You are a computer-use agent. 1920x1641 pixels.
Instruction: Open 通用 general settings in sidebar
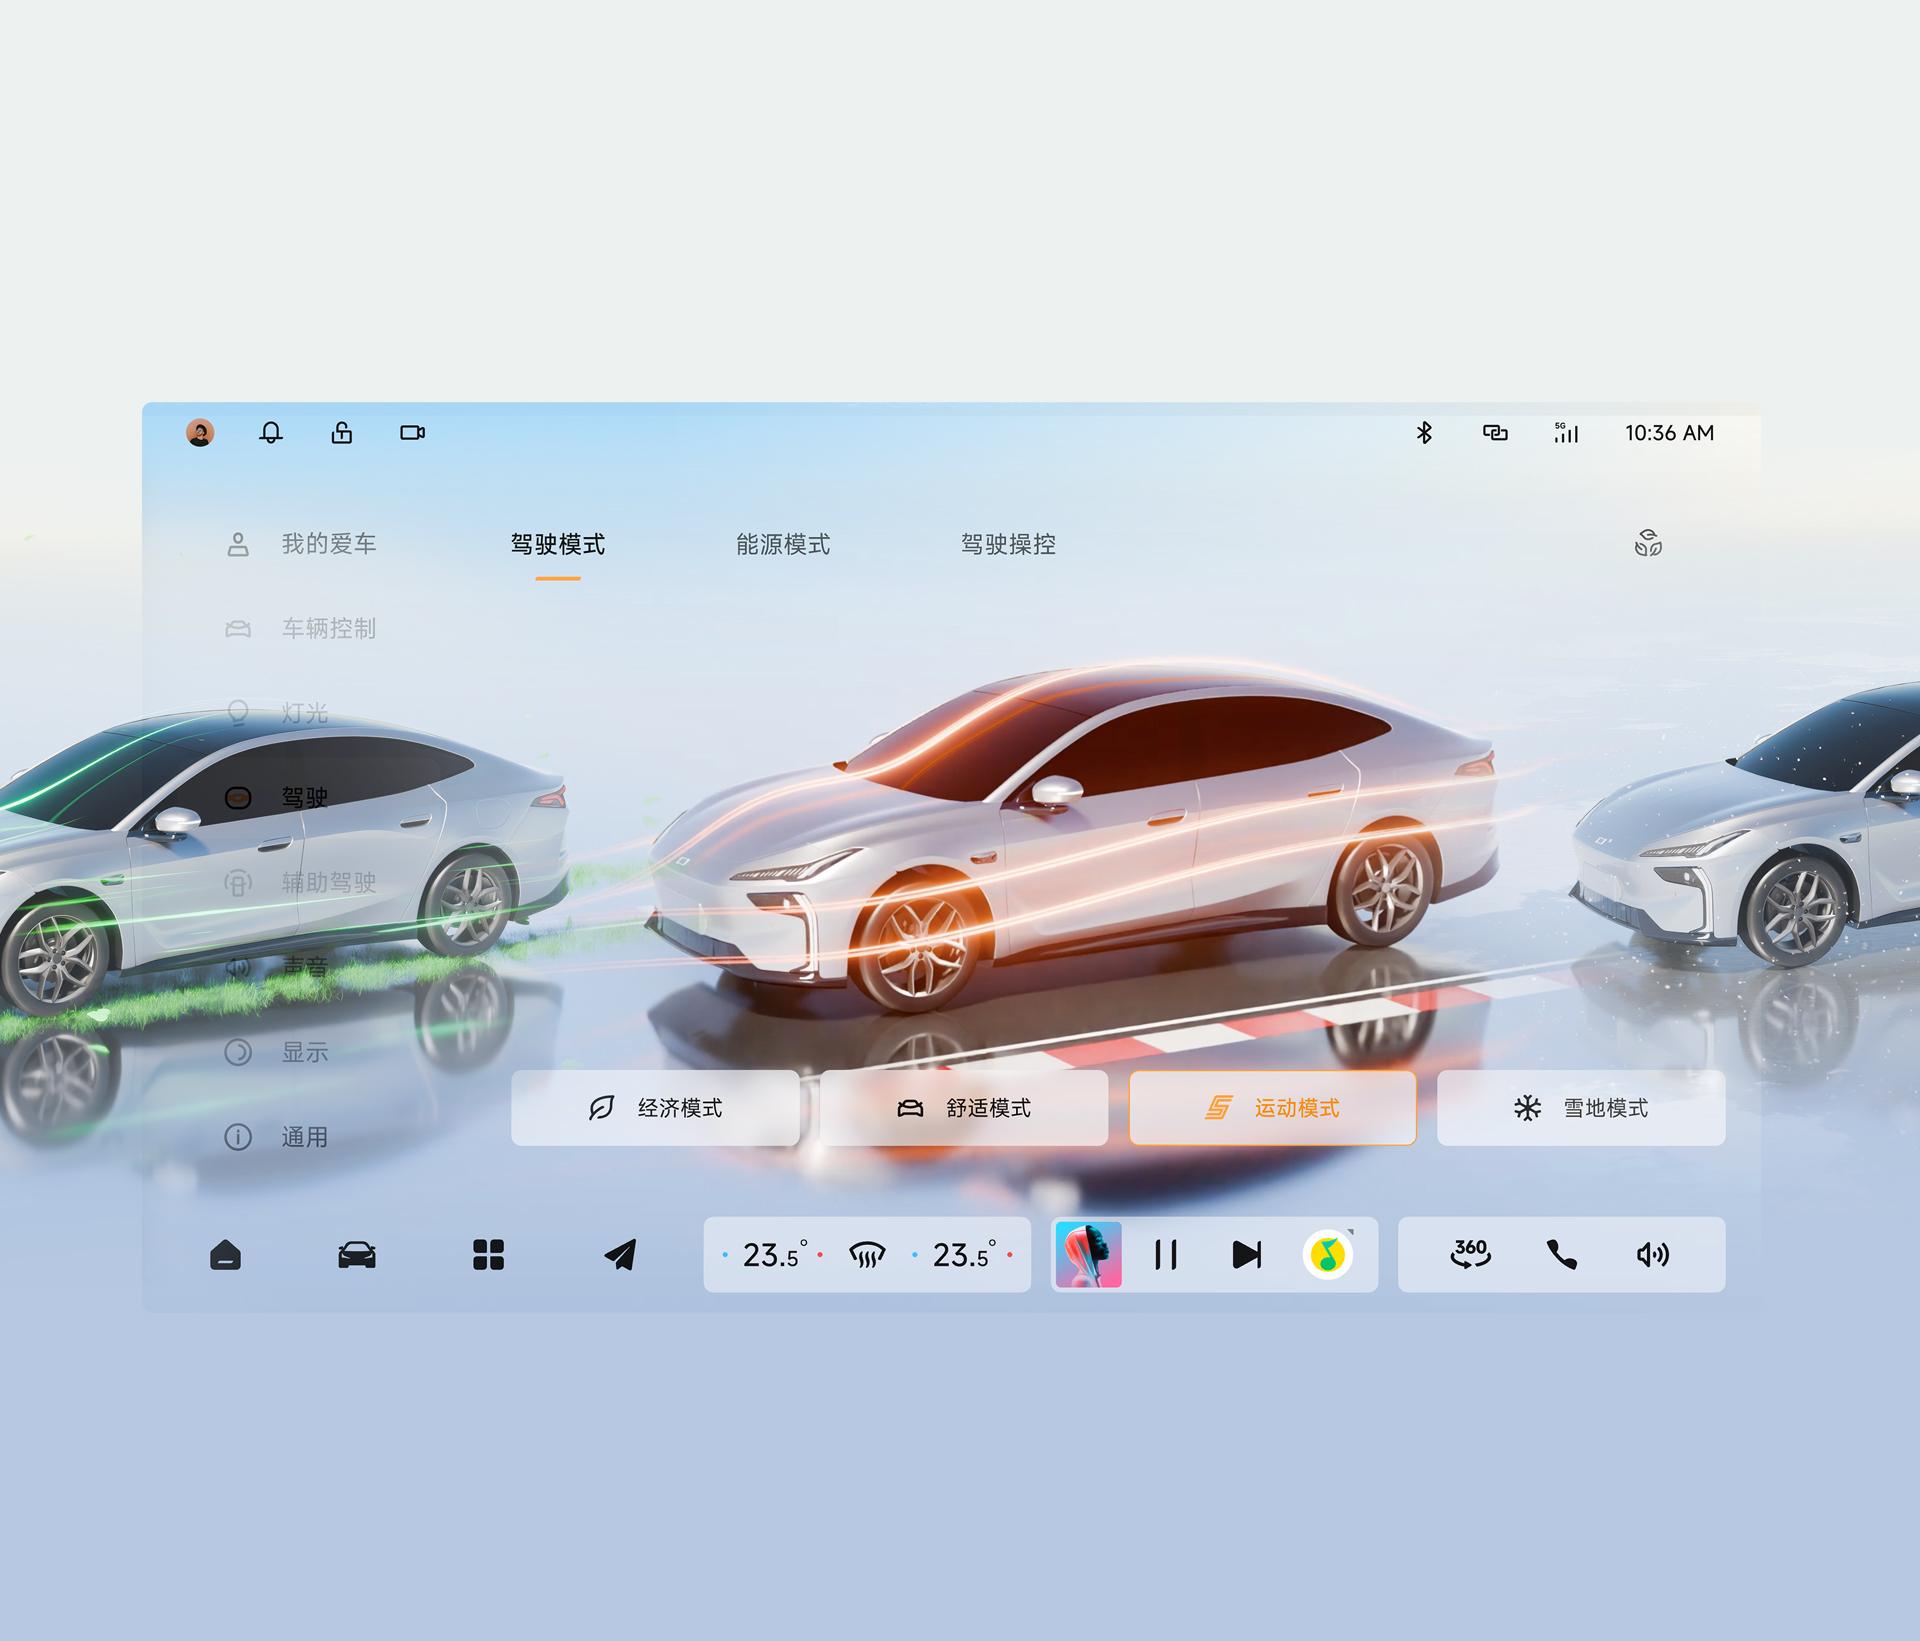click(x=304, y=1137)
